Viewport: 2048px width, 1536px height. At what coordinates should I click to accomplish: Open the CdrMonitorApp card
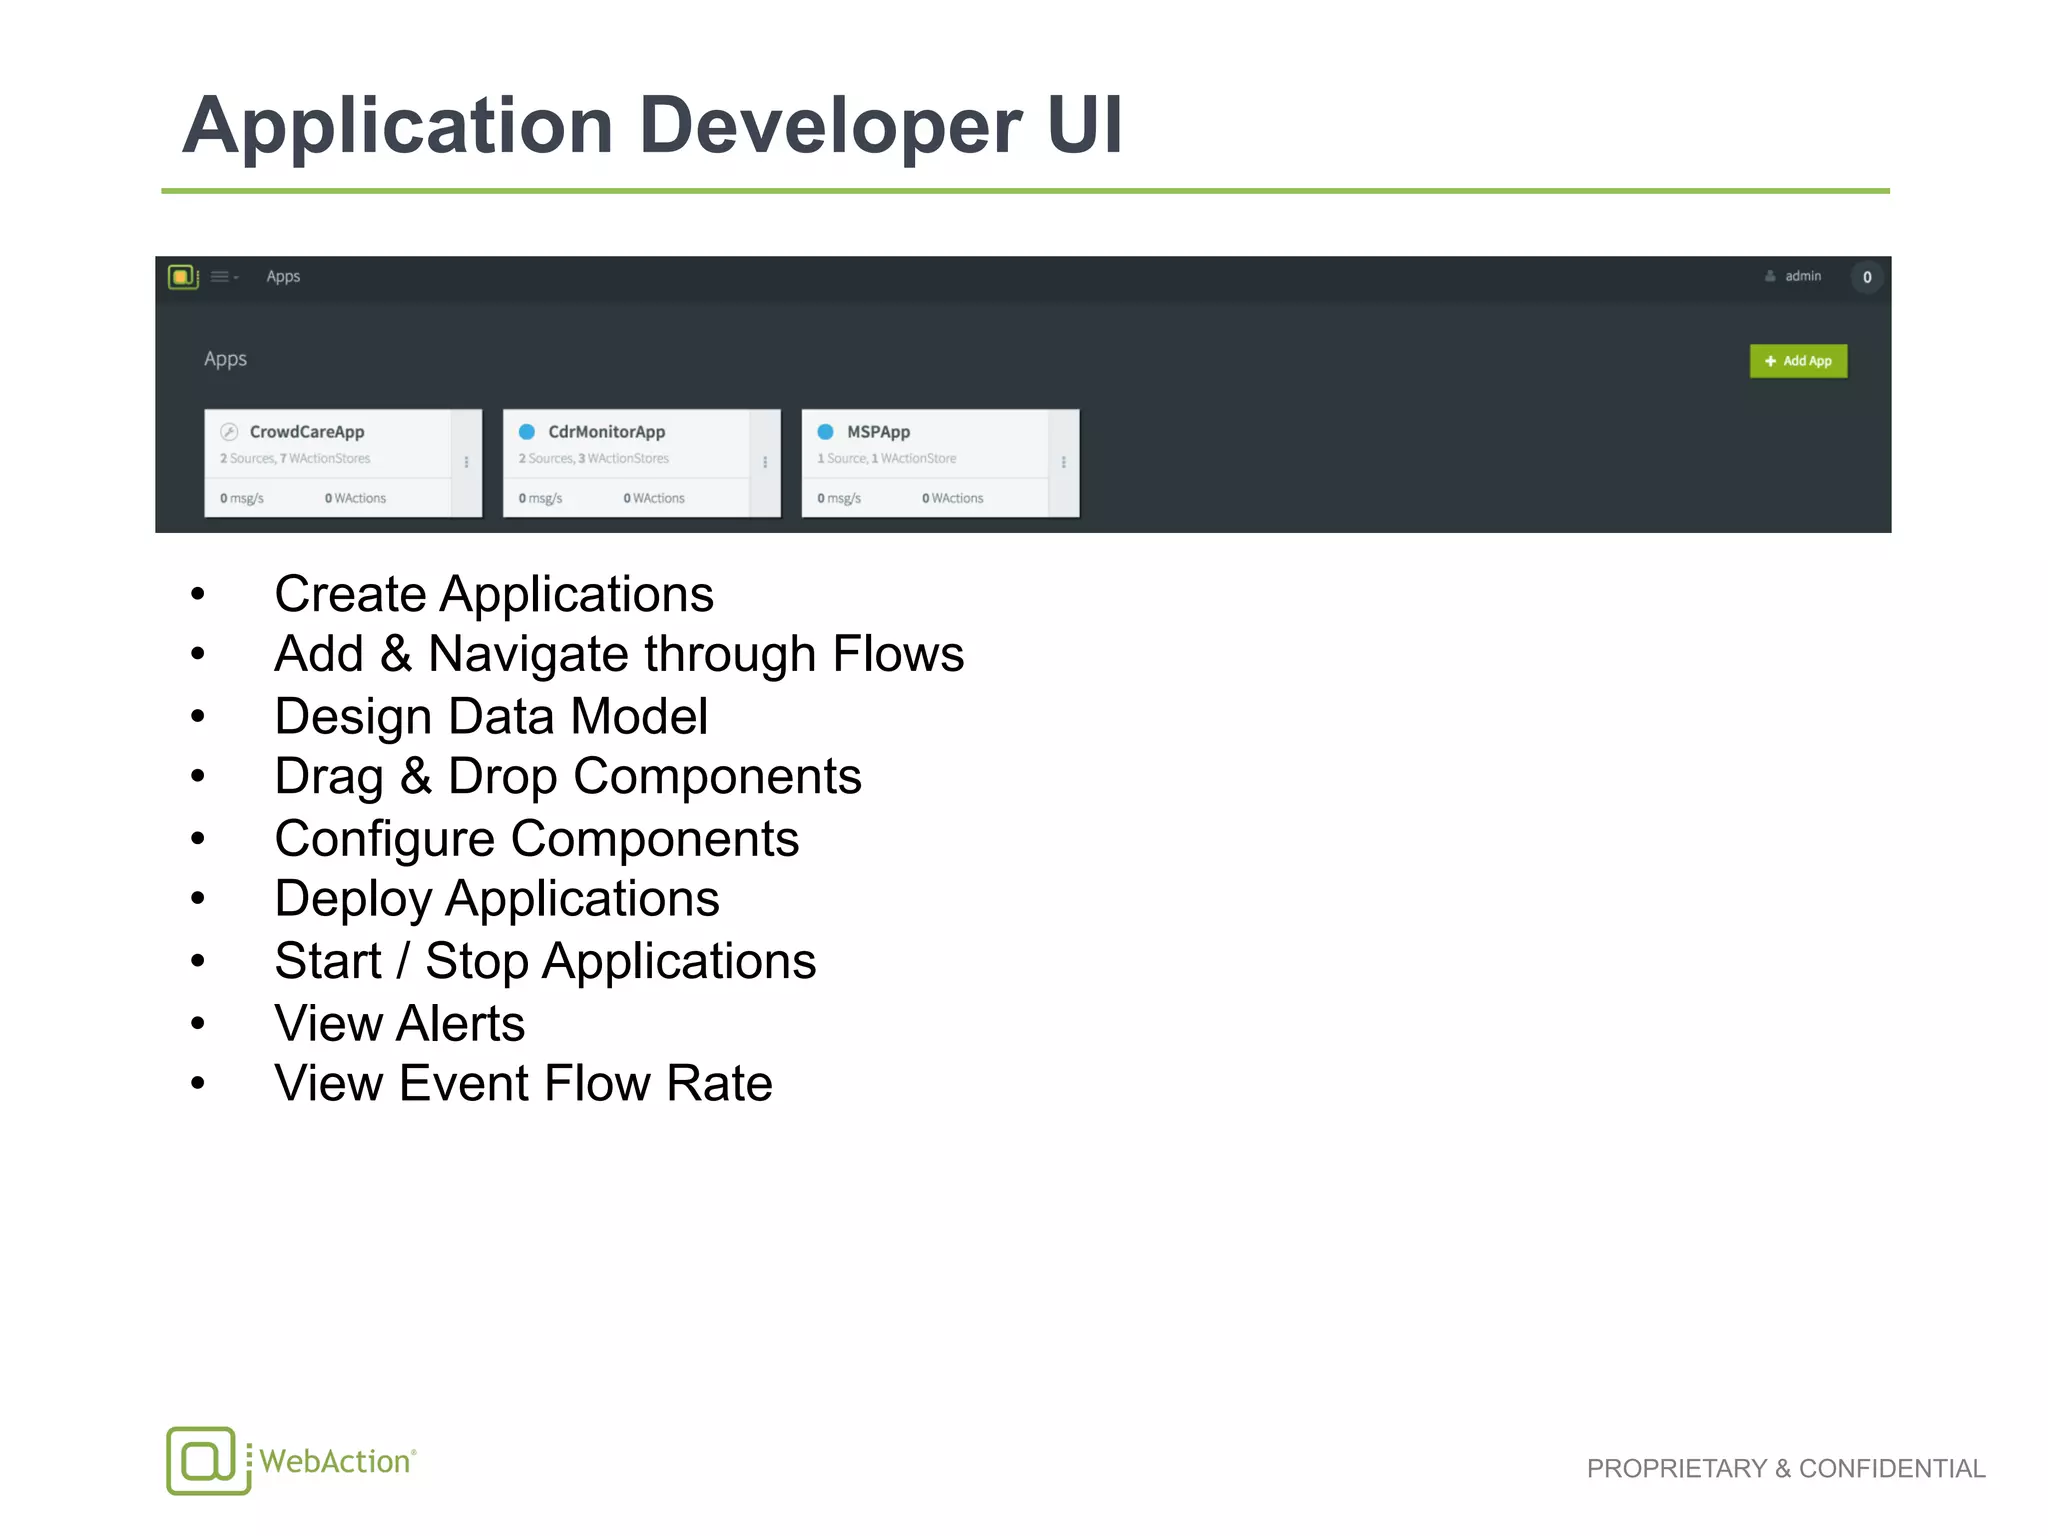pos(641,463)
